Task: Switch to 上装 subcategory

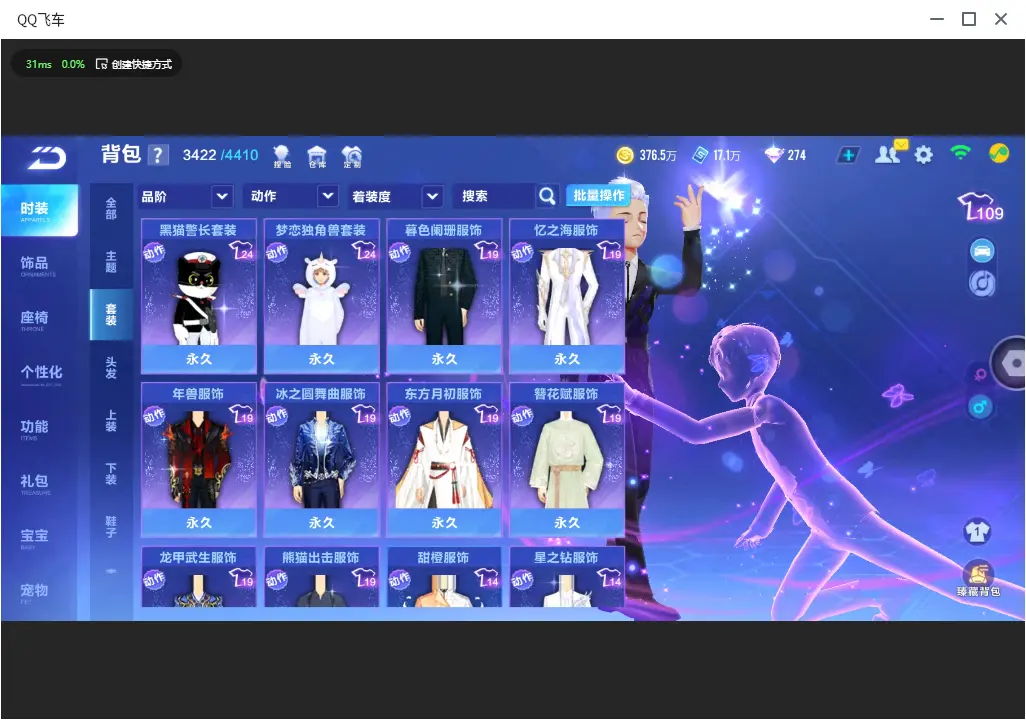Action: (111, 421)
